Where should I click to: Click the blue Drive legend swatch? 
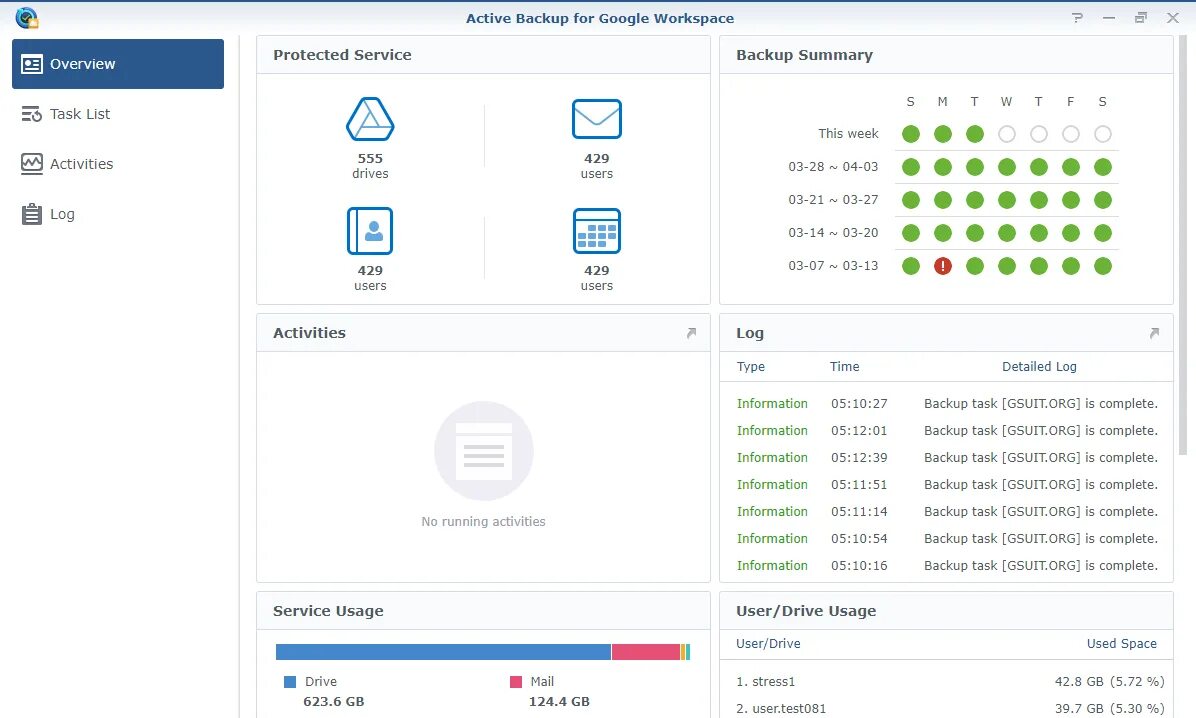290,682
